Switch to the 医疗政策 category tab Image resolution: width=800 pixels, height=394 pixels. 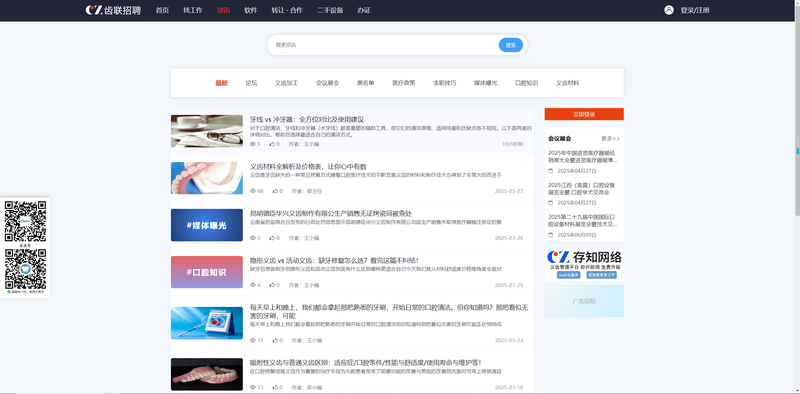point(404,83)
